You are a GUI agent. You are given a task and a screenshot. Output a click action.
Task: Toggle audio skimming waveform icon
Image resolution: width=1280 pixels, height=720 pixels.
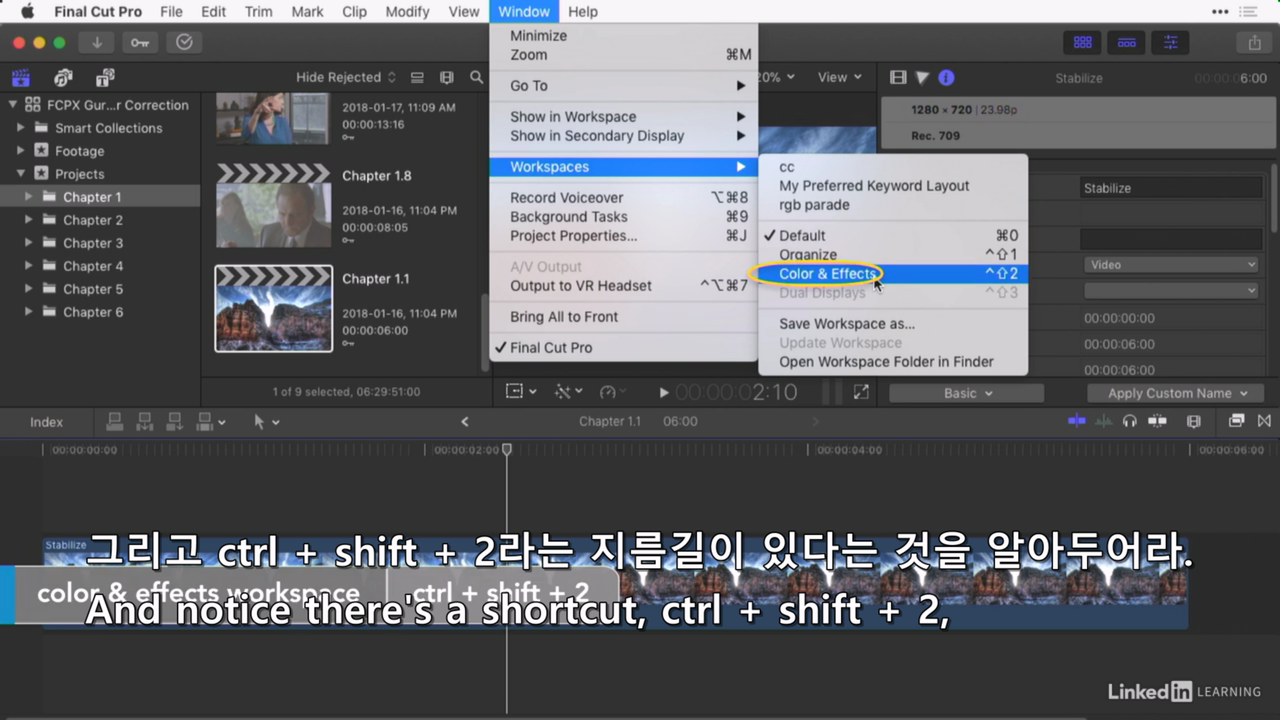(1104, 421)
